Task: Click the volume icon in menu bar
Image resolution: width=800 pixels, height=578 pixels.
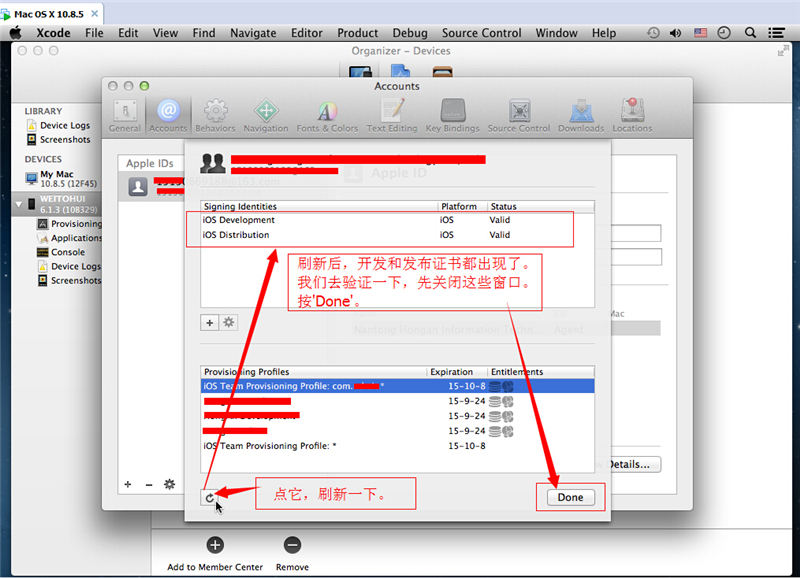Action: click(x=676, y=33)
